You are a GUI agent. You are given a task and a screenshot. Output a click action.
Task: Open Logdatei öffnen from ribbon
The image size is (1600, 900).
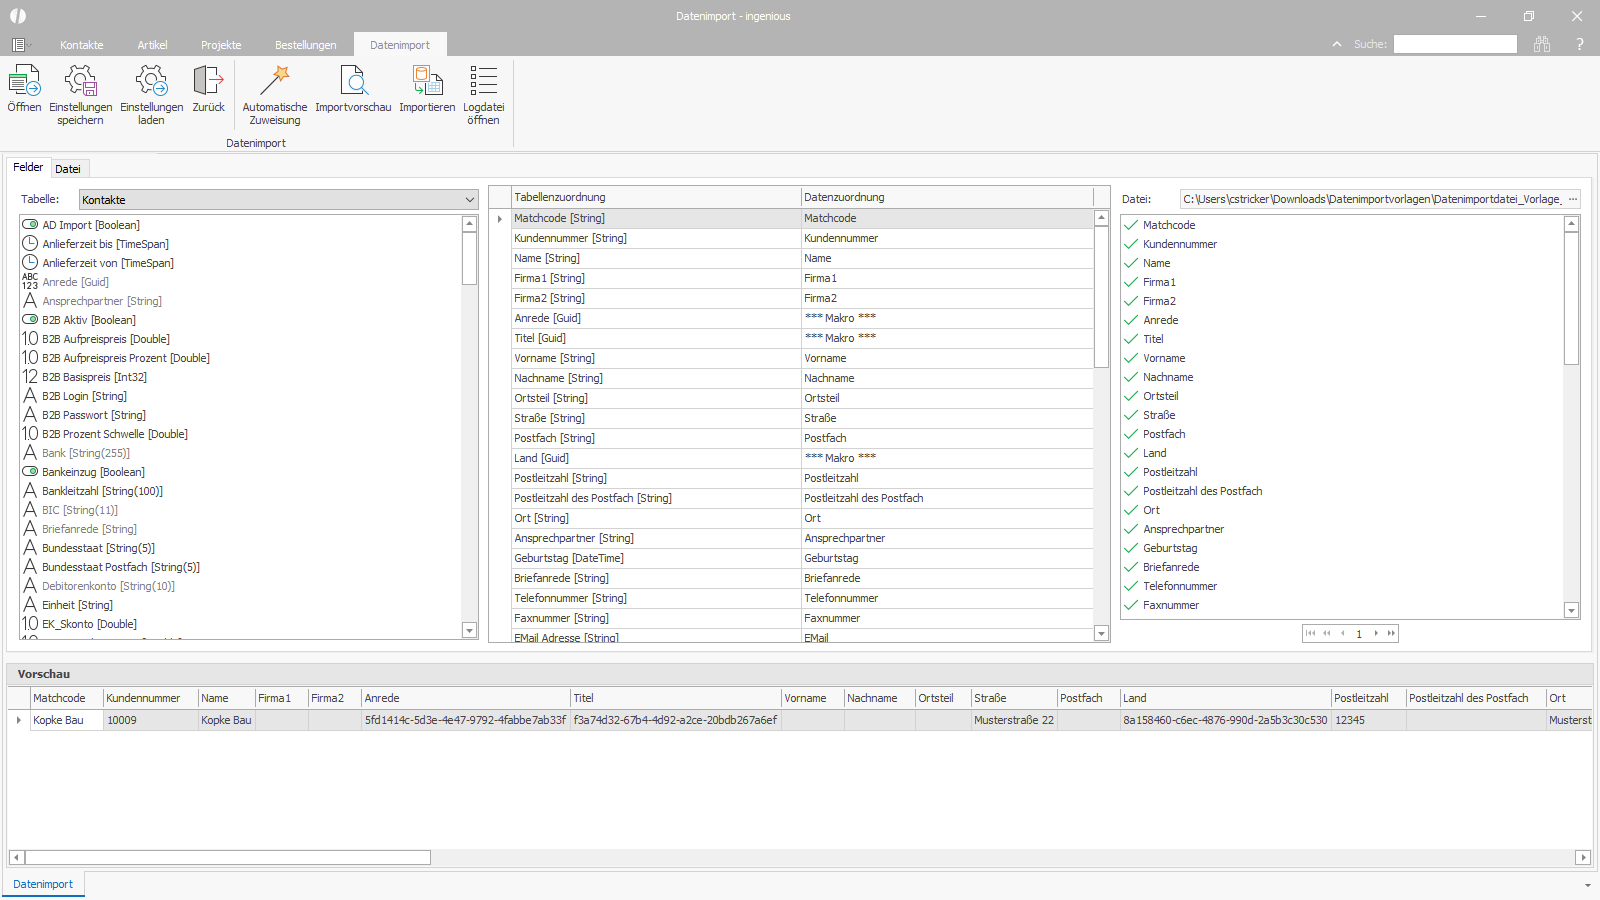(x=483, y=81)
